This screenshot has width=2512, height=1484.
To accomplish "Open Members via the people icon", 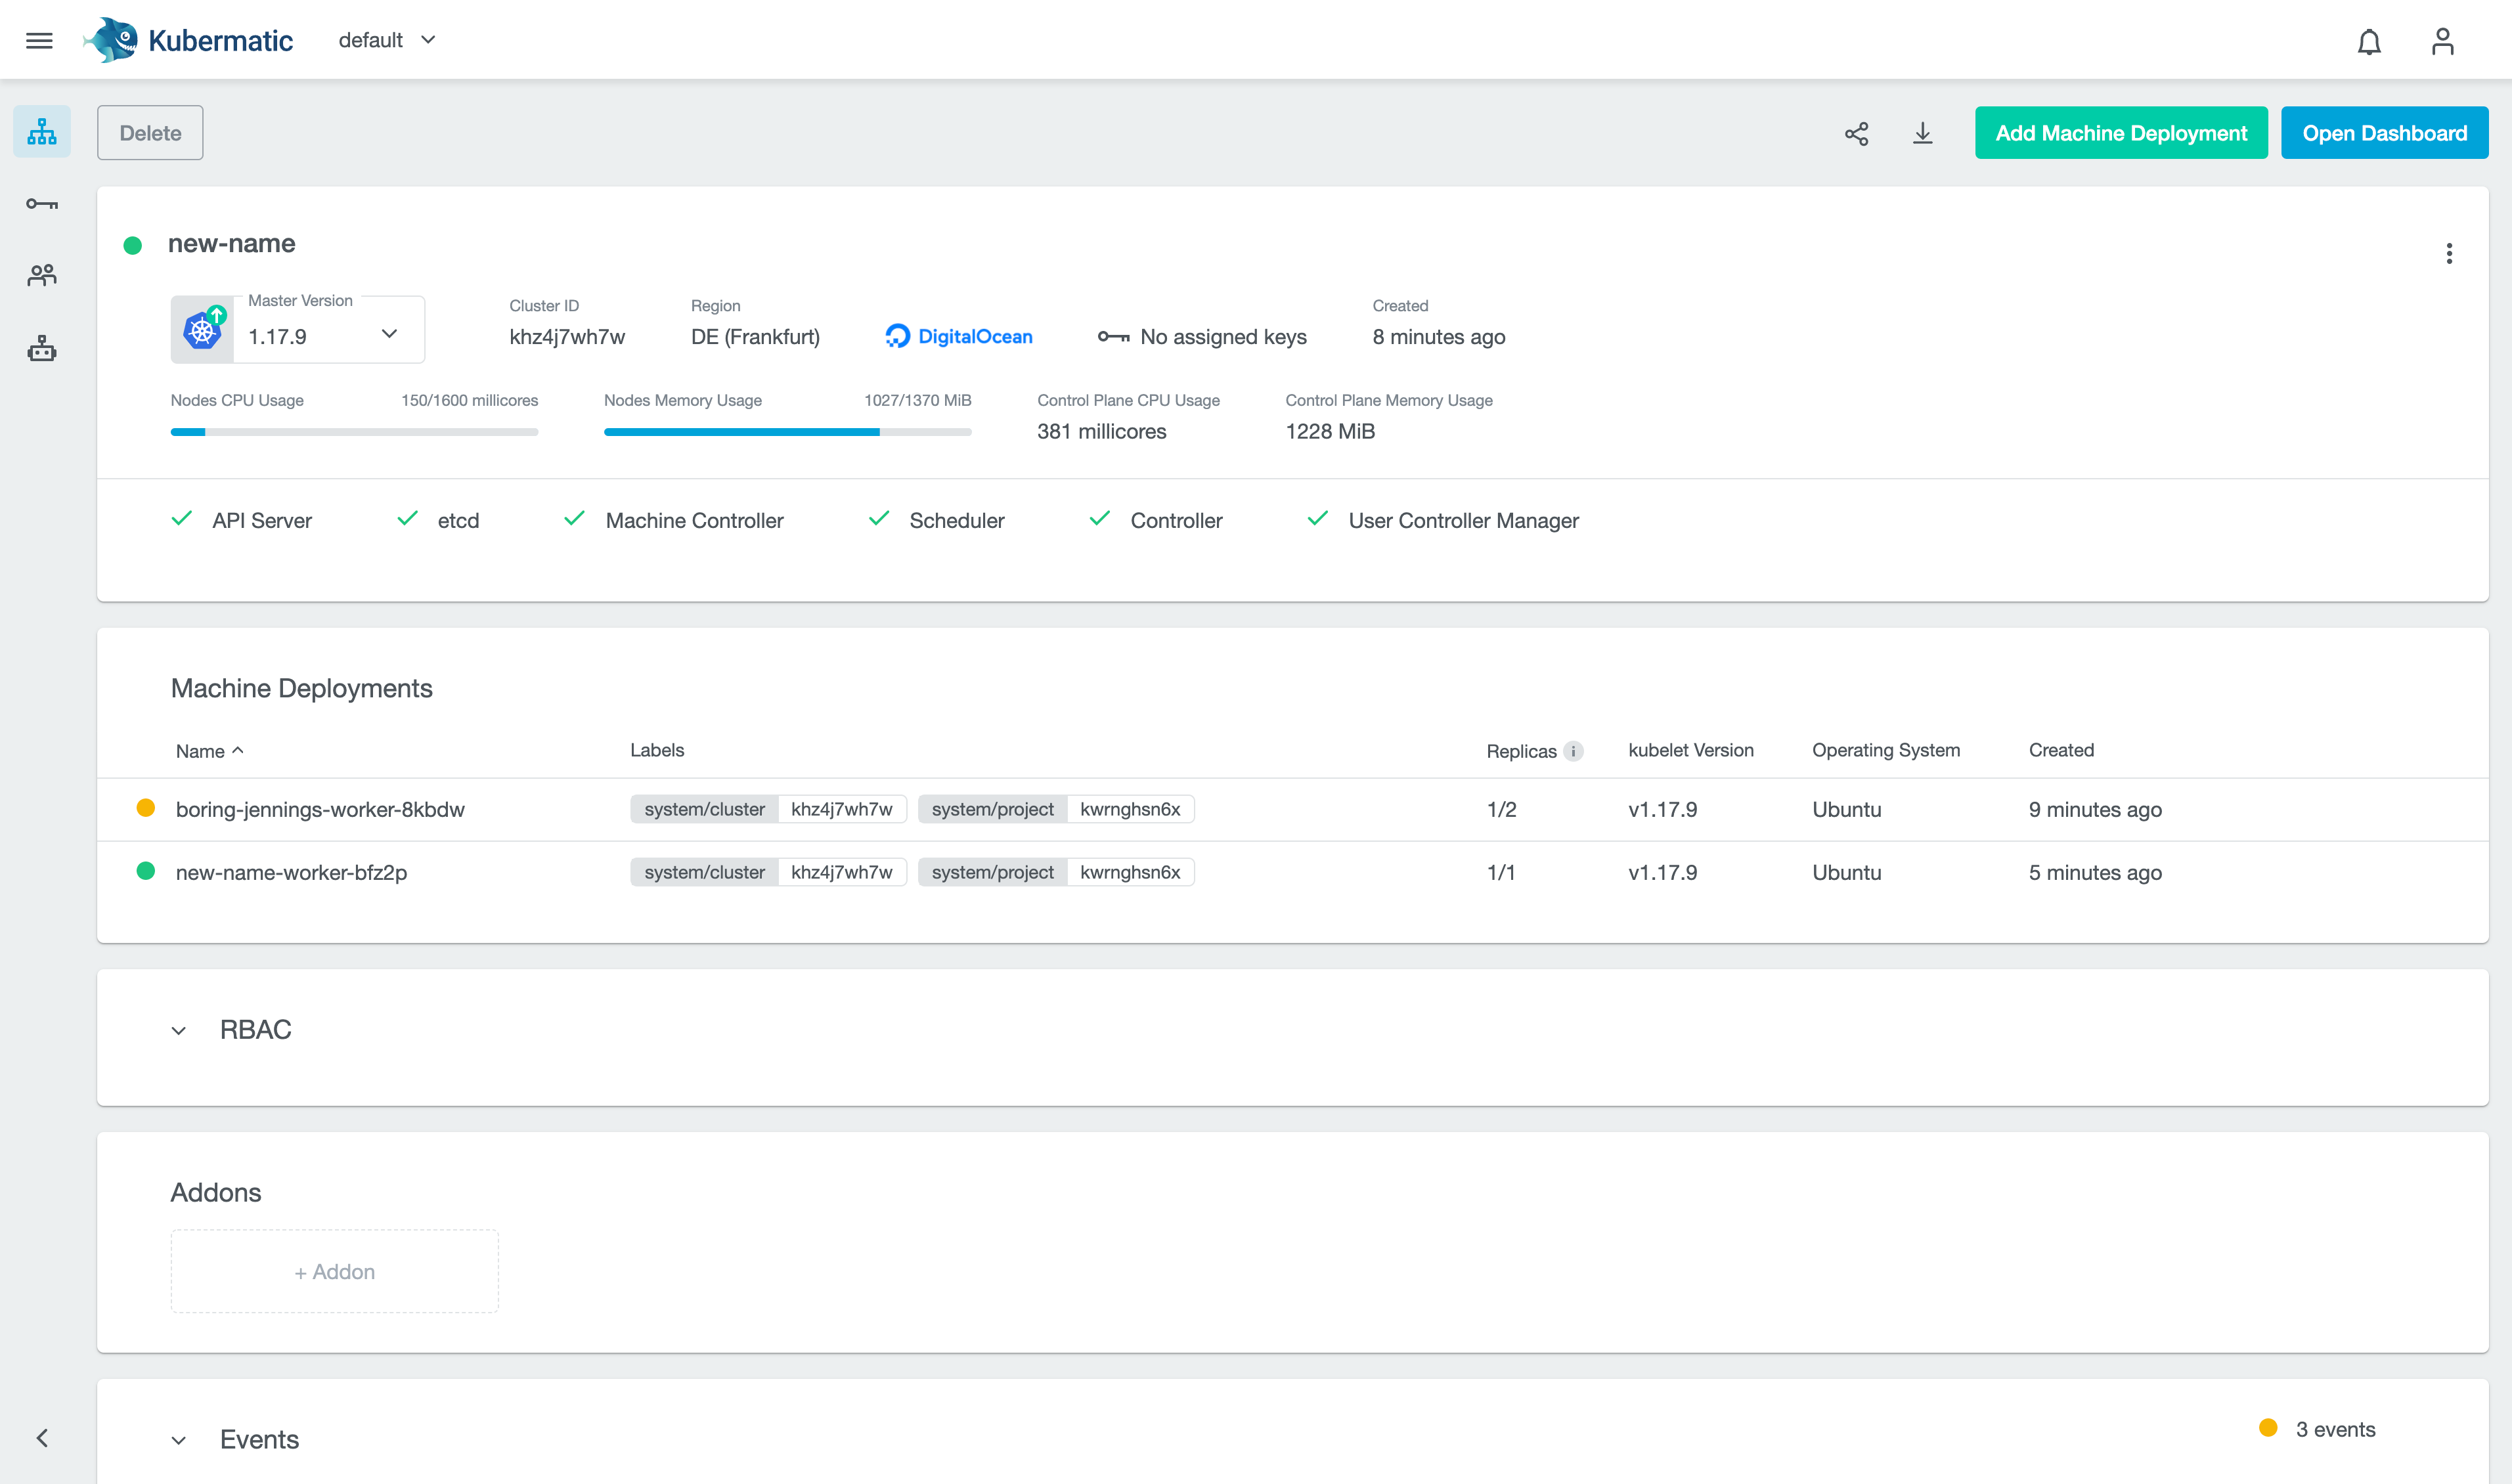I will pos(41,275).
